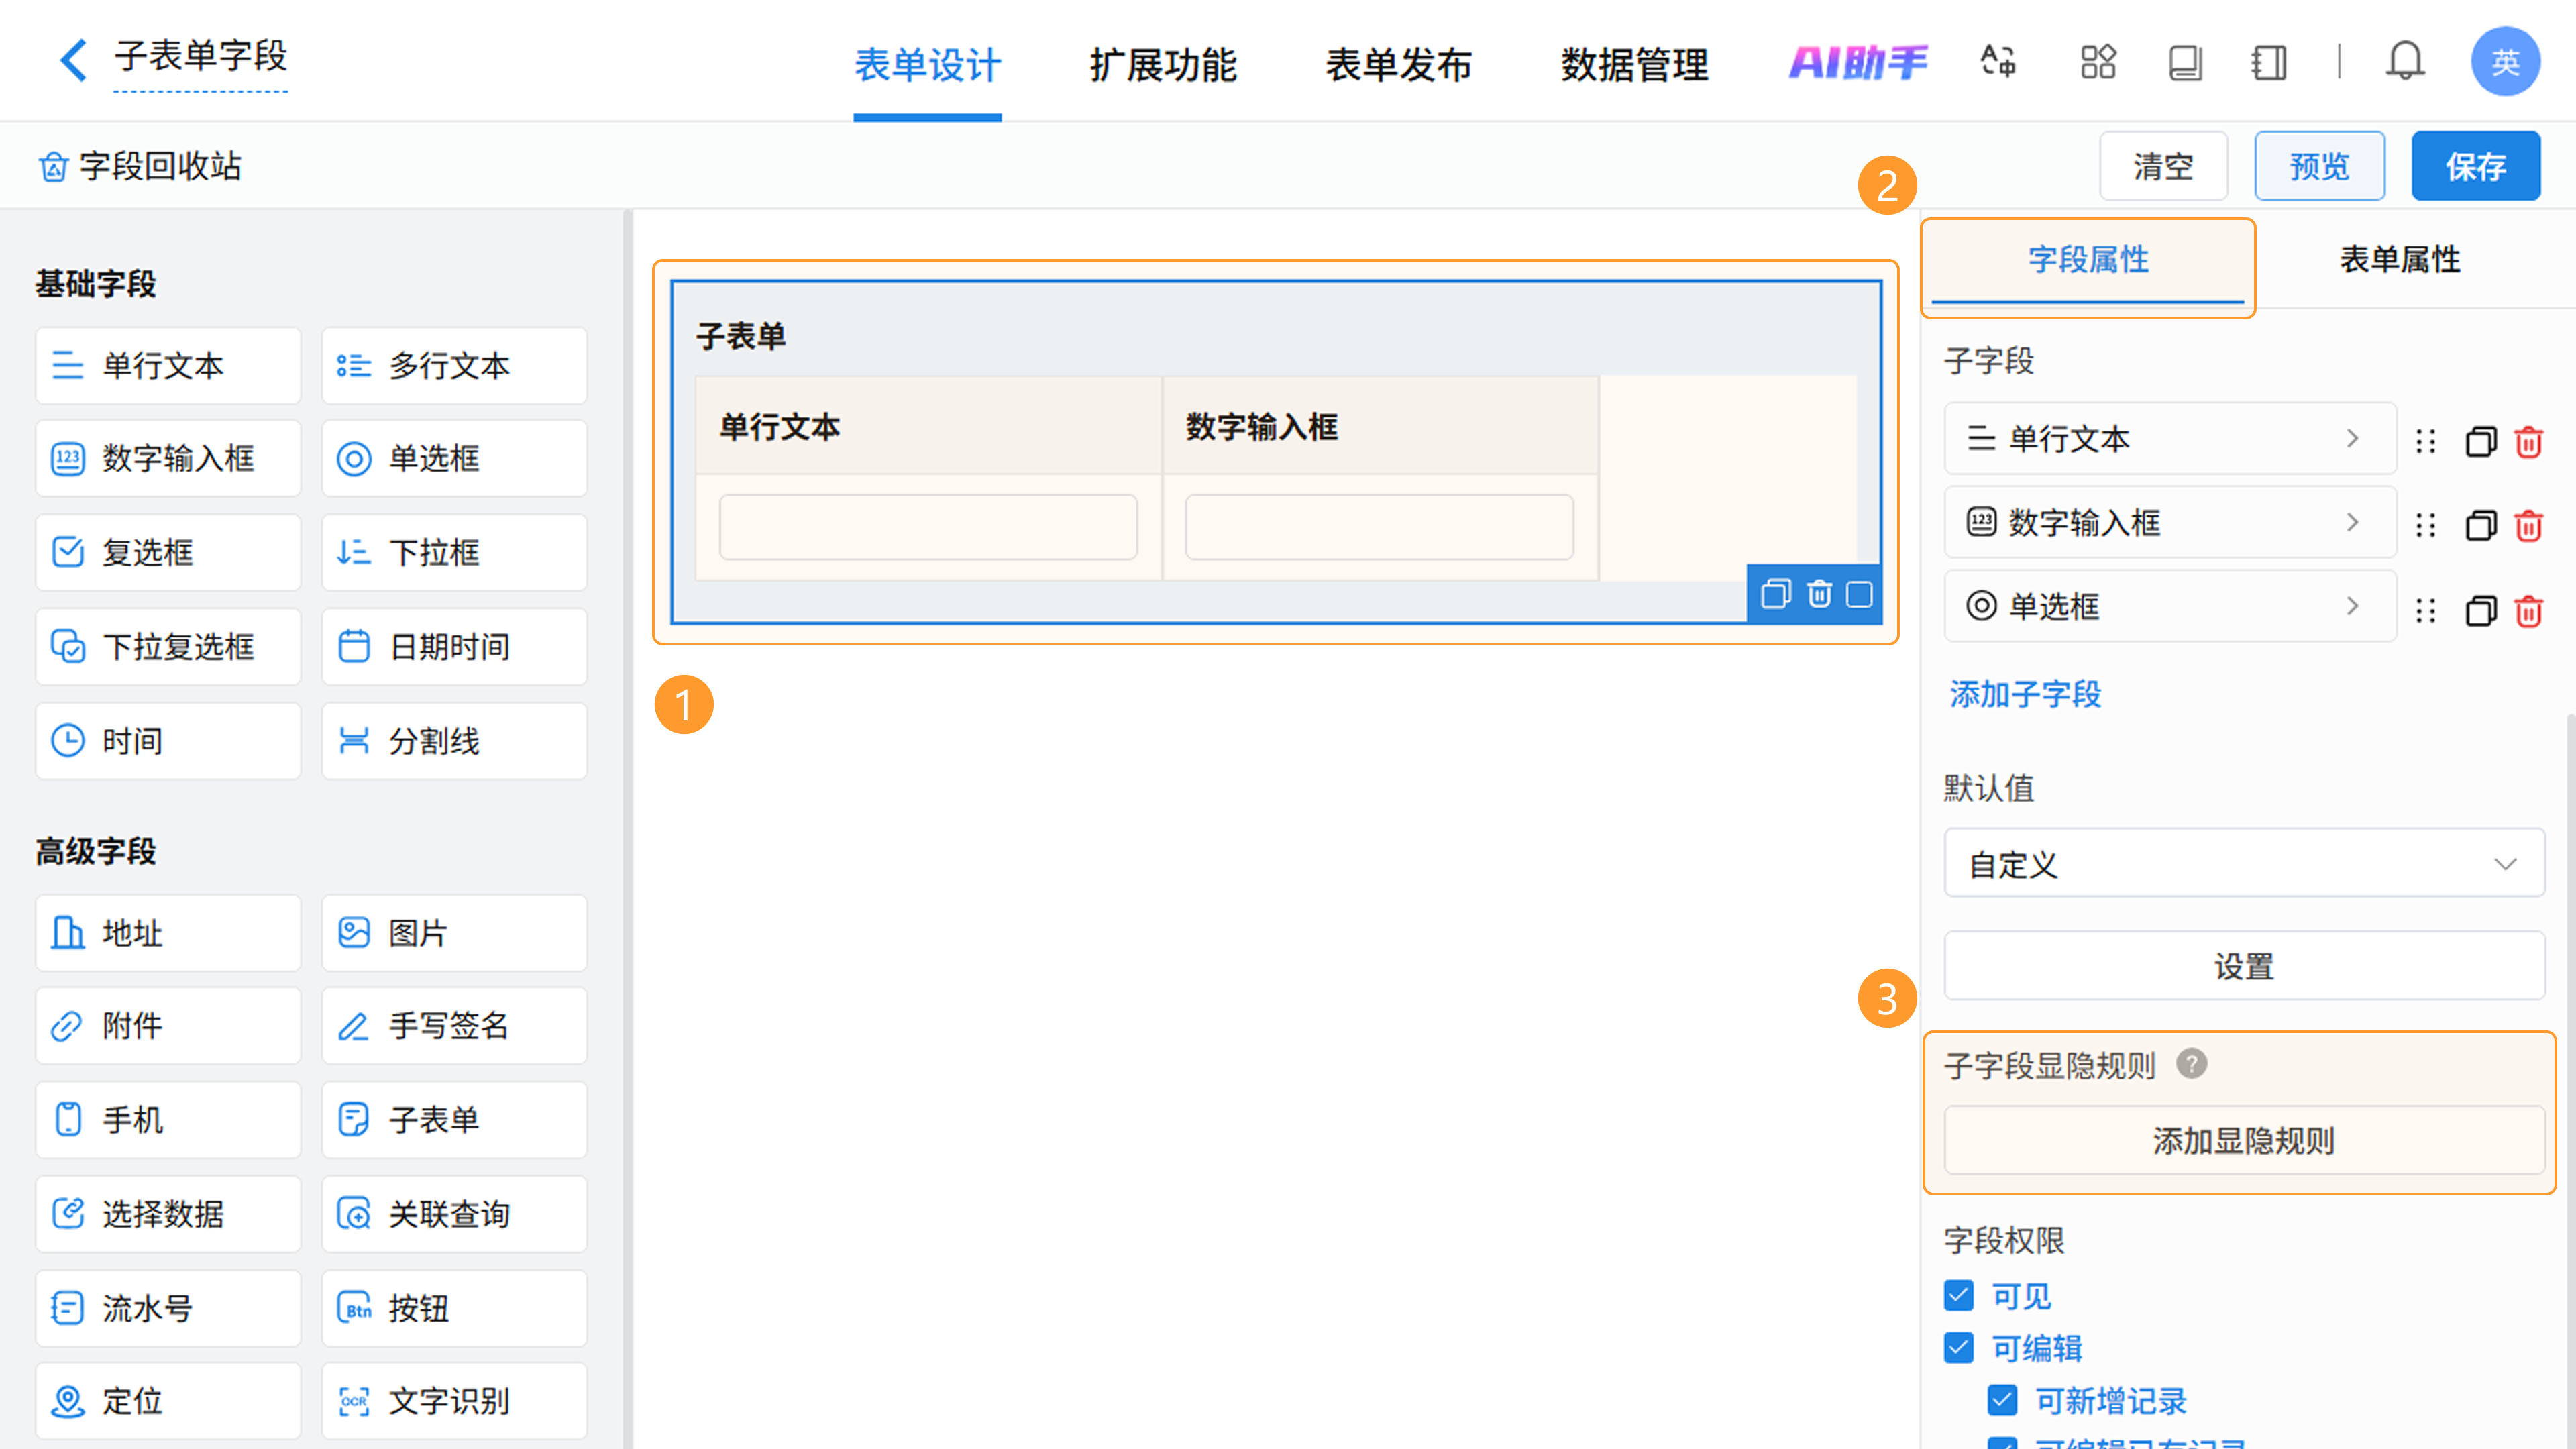Screen dimensions: 2576x1449
Task: Uncheck the 可见 permission
Action: [1959, 1295]
